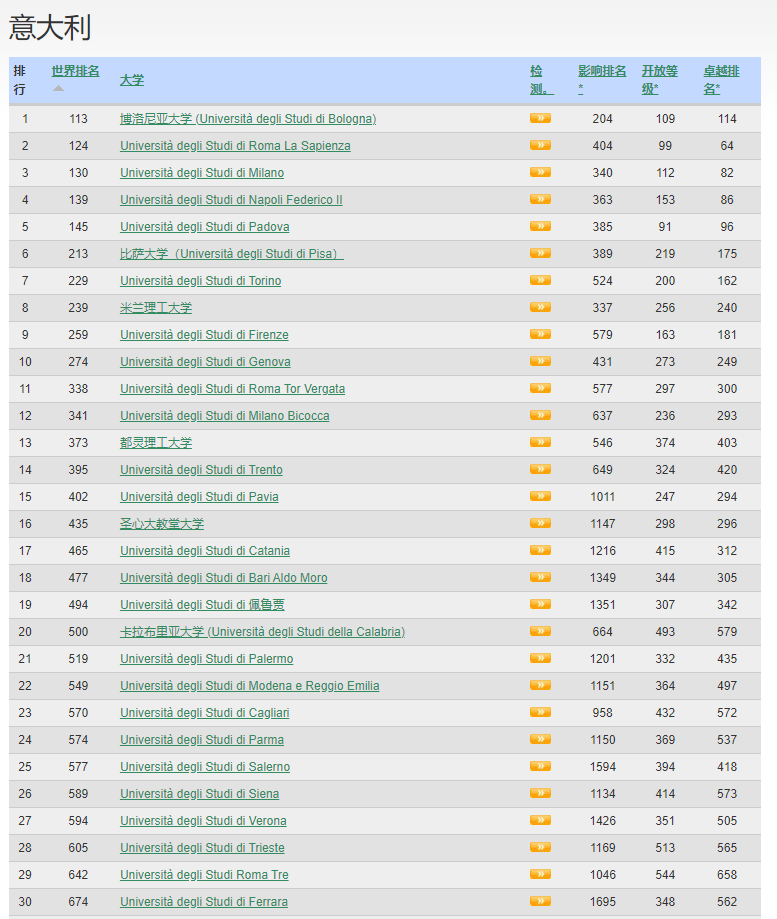Open 都灵理工大学 link

pos(156,443)
